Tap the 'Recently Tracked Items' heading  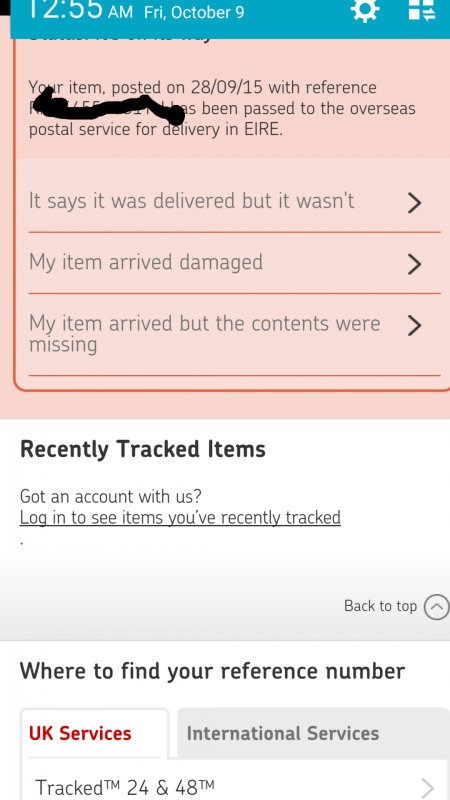coord(143,449)
